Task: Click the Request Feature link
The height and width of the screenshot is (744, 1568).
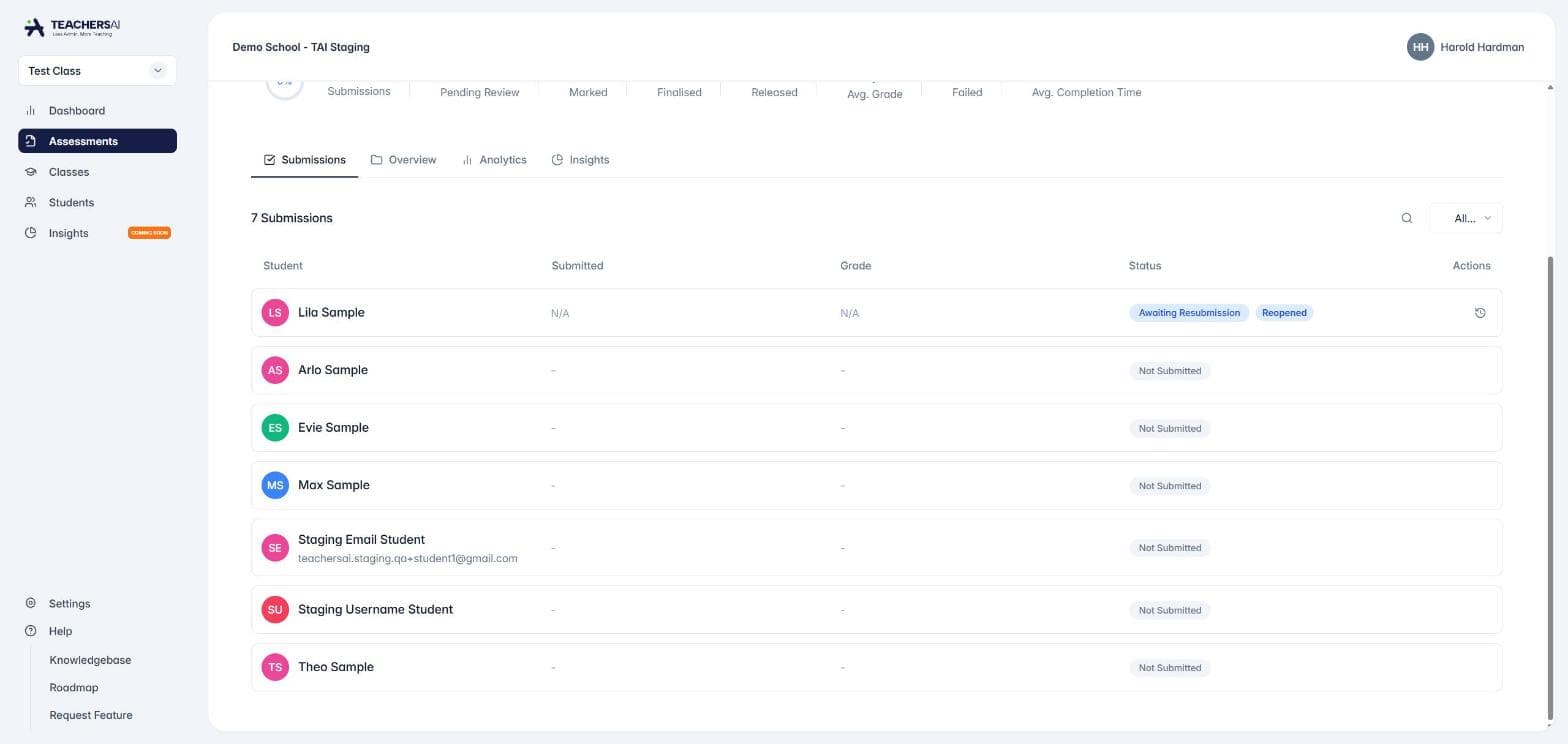Action: pos(91,715)
